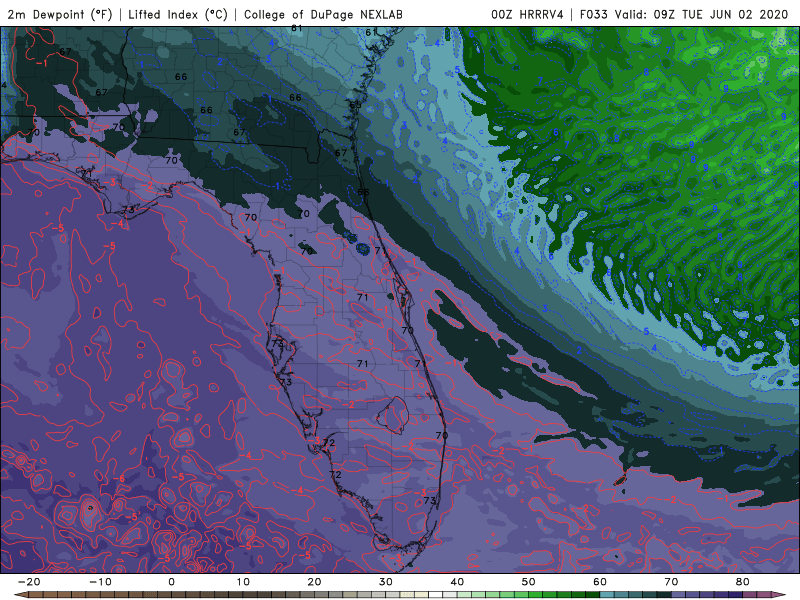Click the 0 value on the color scale

171,582
